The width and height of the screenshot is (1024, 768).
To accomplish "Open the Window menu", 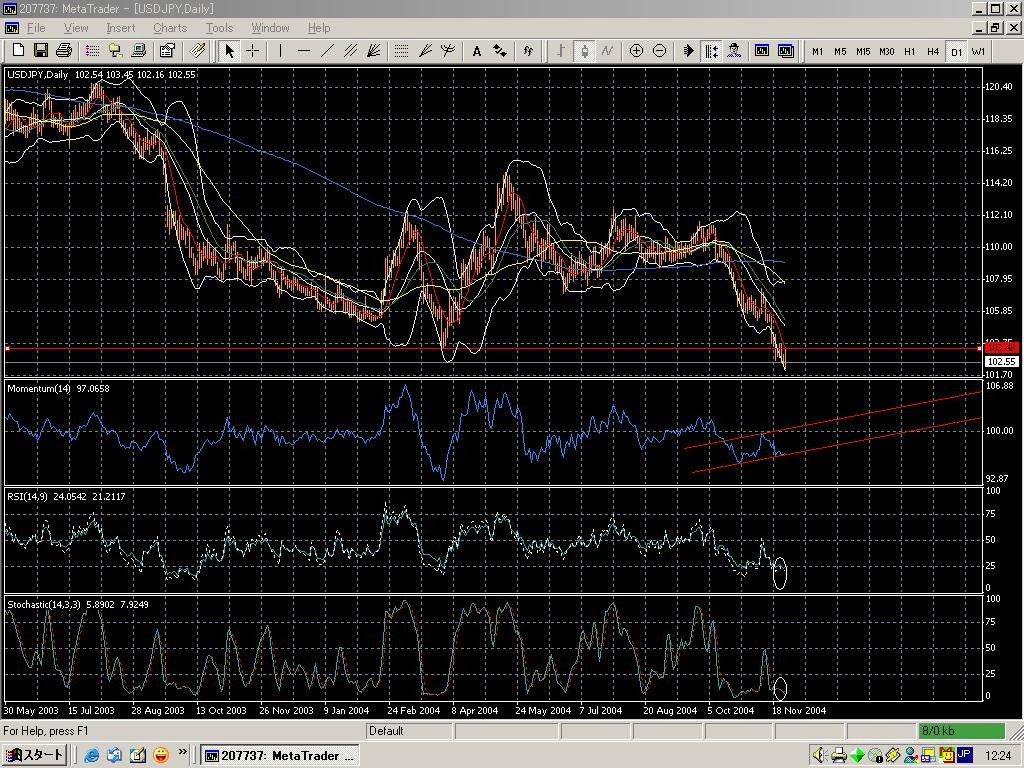I will tap(270, 28).
